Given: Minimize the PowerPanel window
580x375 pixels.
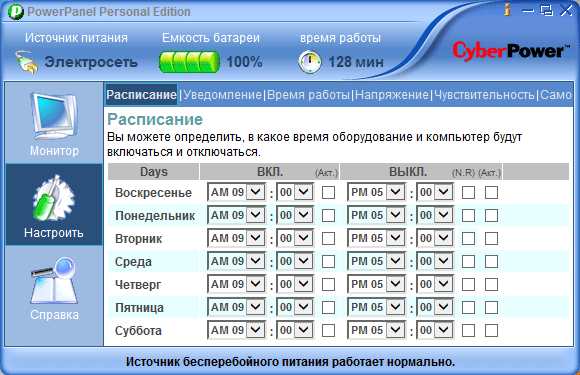Looking at the screenshot, I should (528, 10).
